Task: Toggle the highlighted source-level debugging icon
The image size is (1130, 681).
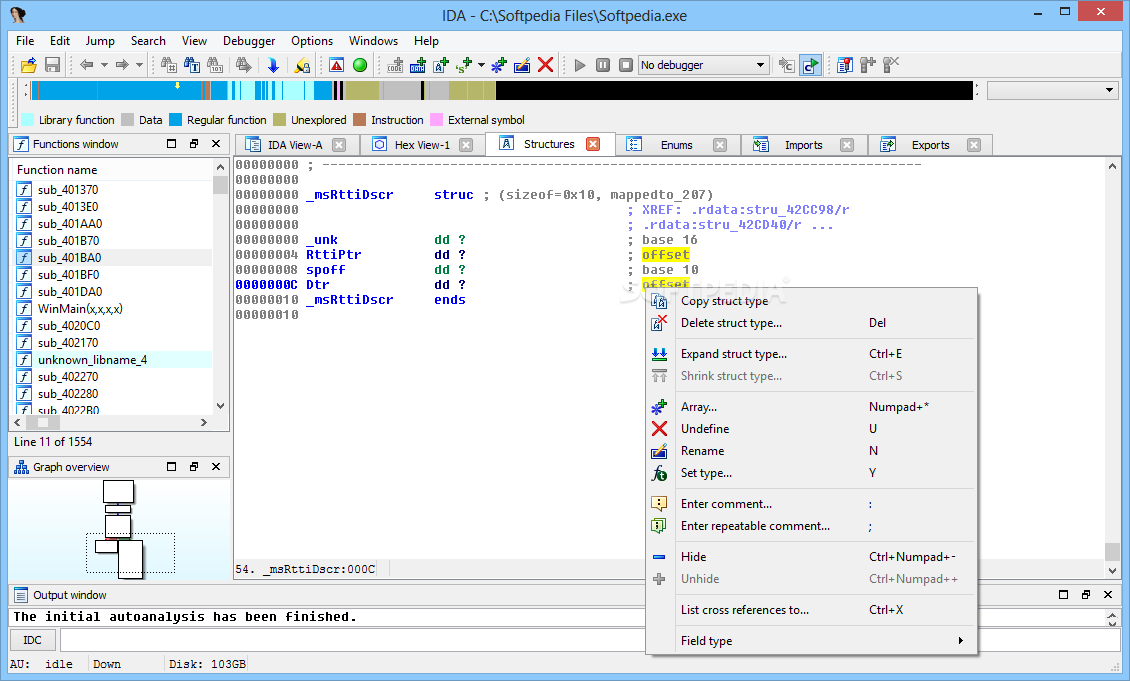Action: [810, 65]
